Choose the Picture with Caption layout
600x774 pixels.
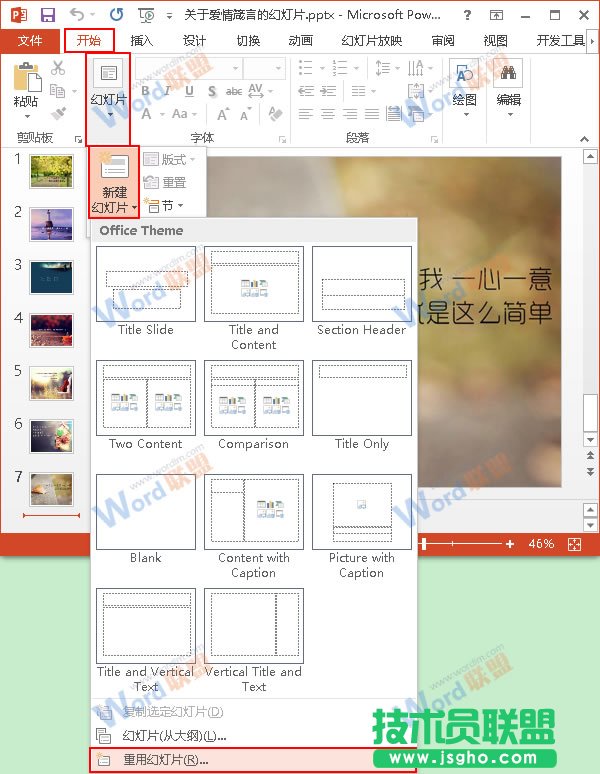coord(362,527)
